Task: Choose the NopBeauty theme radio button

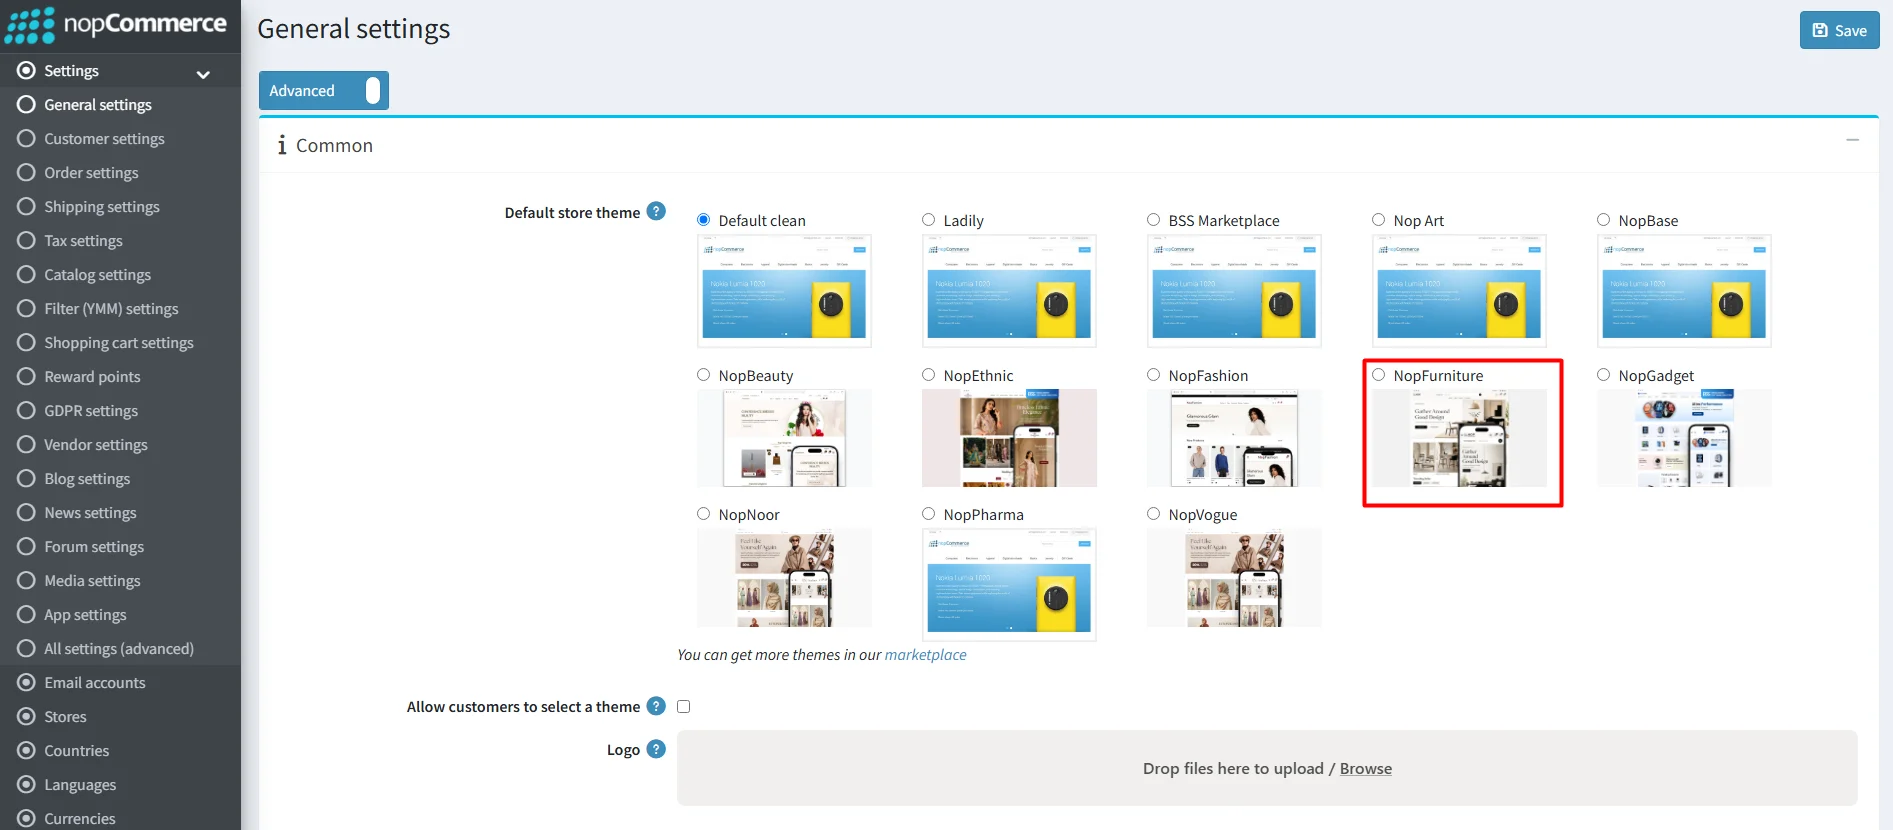Action: point(704,375)
